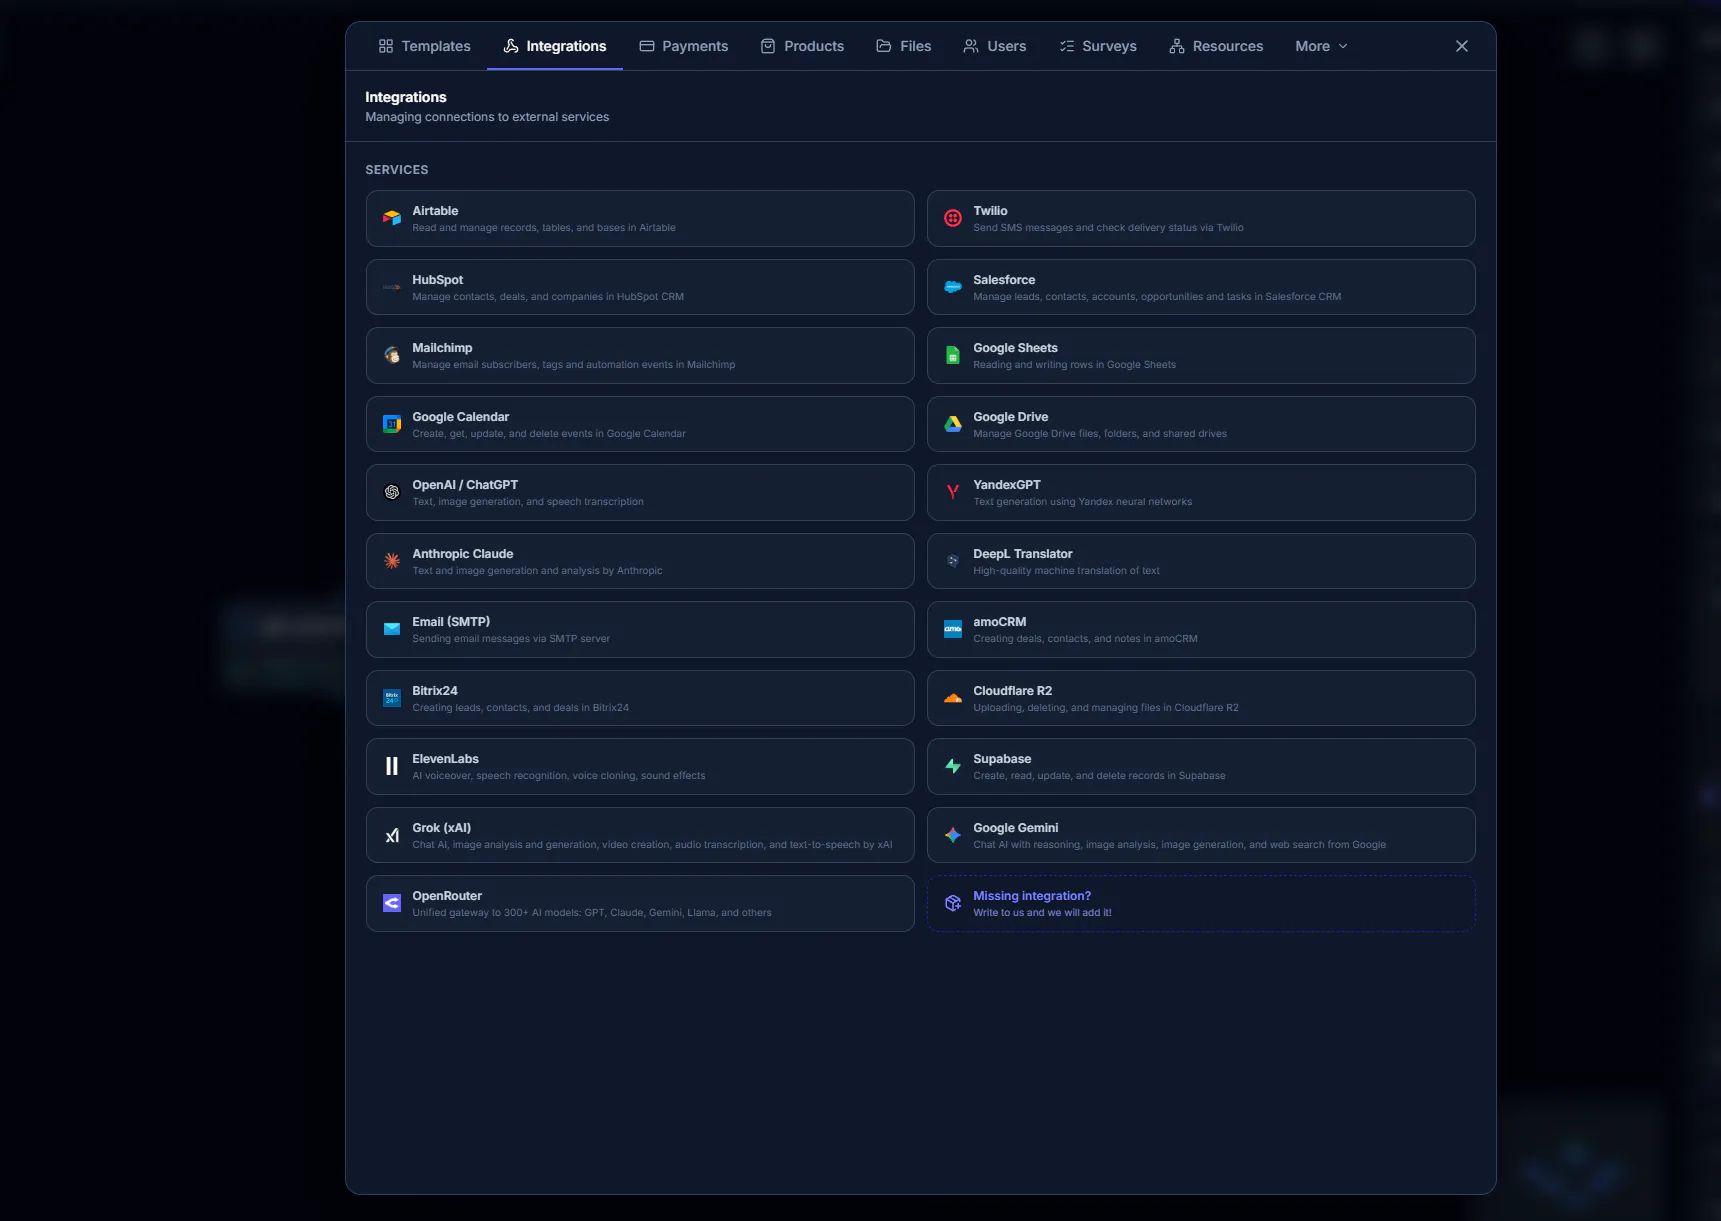This screenshot has height=1221, width=1721.
Task: Click the Google Drive triangle icon
Action: 953,424
